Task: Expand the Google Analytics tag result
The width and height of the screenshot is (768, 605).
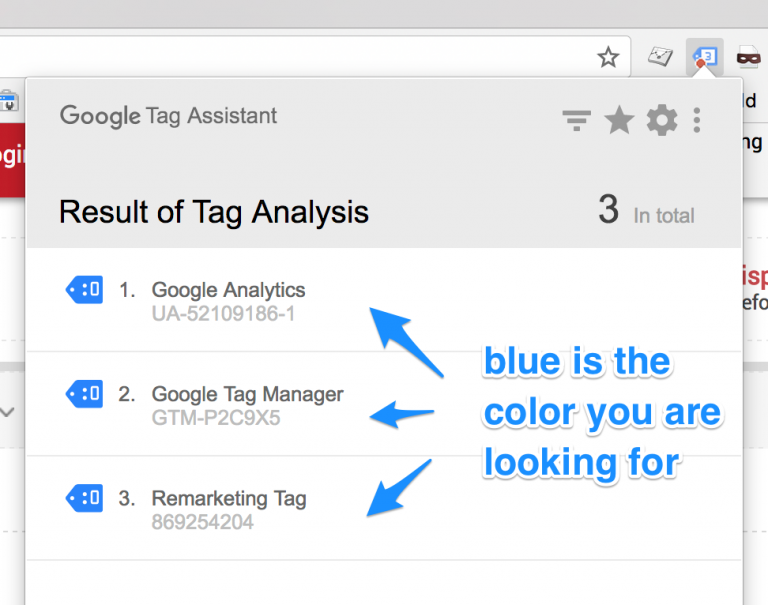Action: point(228,290)
